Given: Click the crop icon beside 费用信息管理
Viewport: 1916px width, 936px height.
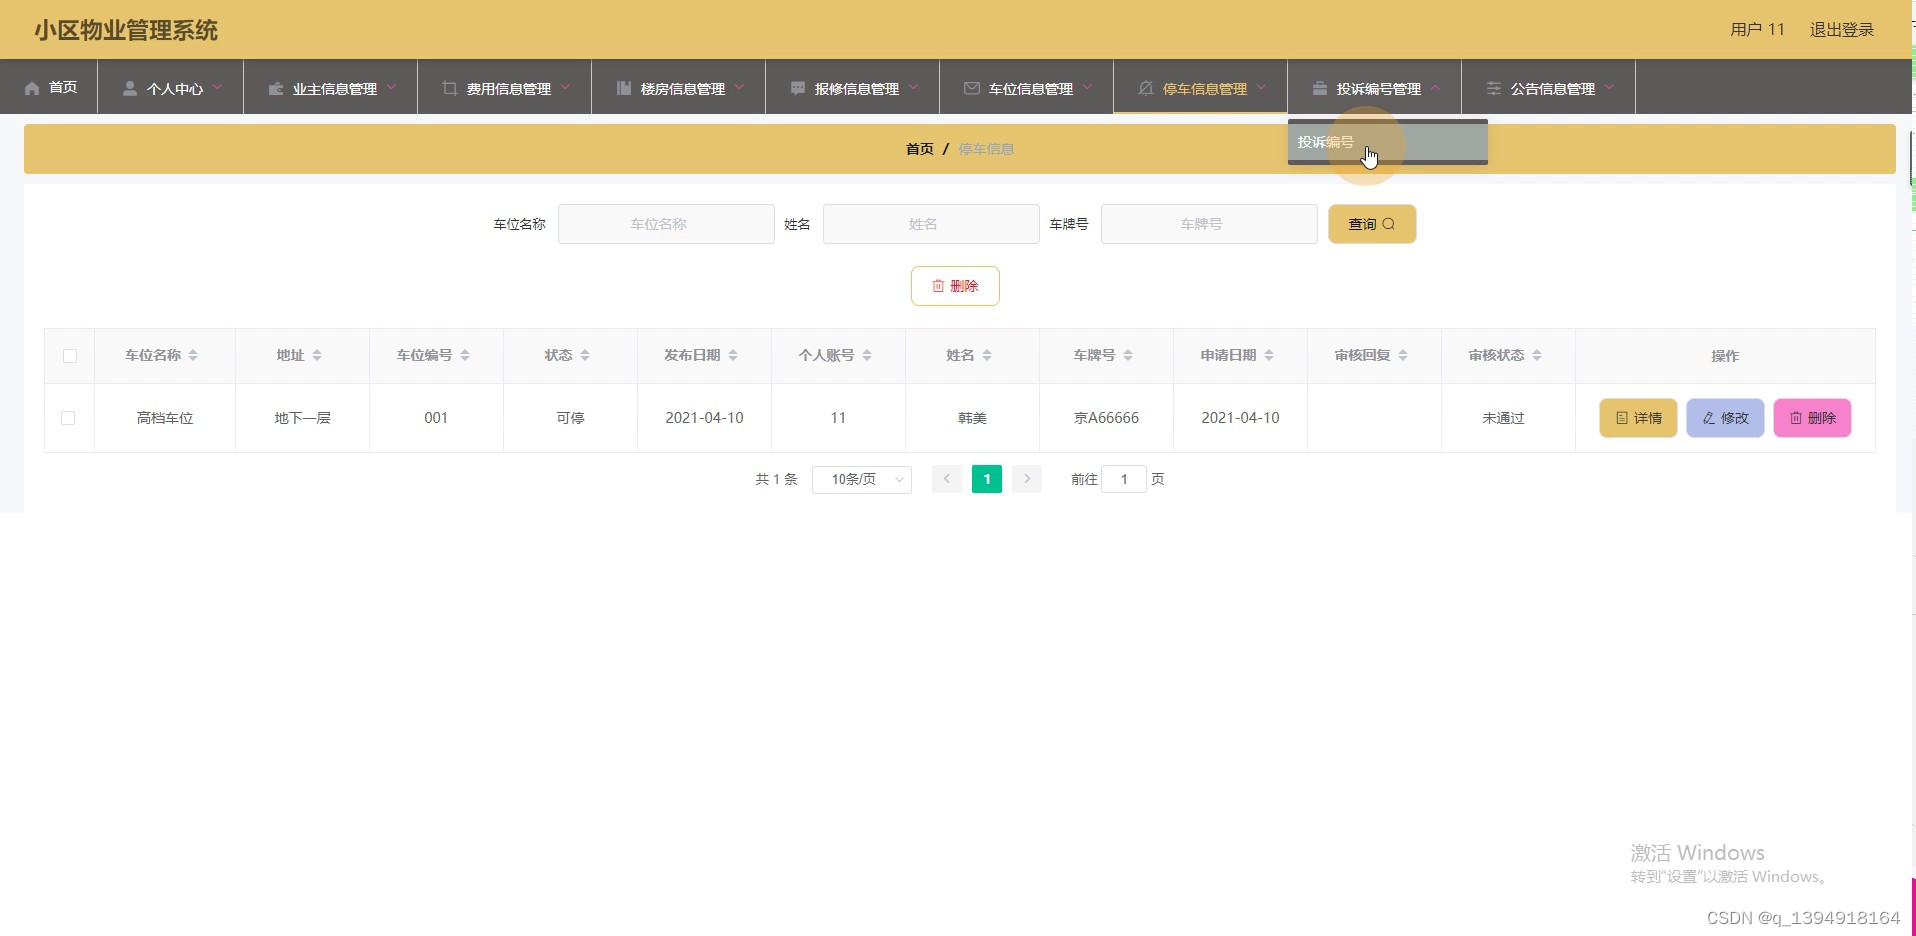Looking at the screenshot, I should (450, 88).
